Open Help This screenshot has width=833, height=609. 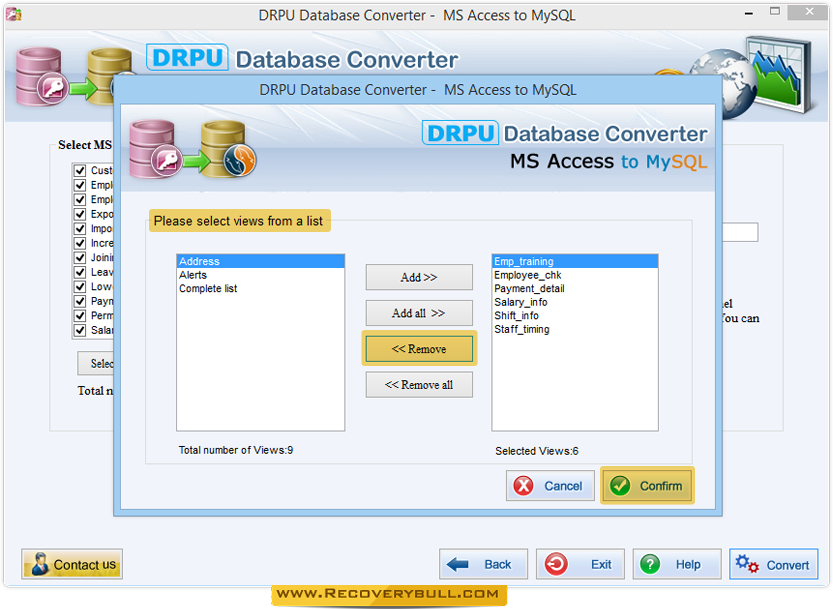pyautogui.click(x=677, y=564)
